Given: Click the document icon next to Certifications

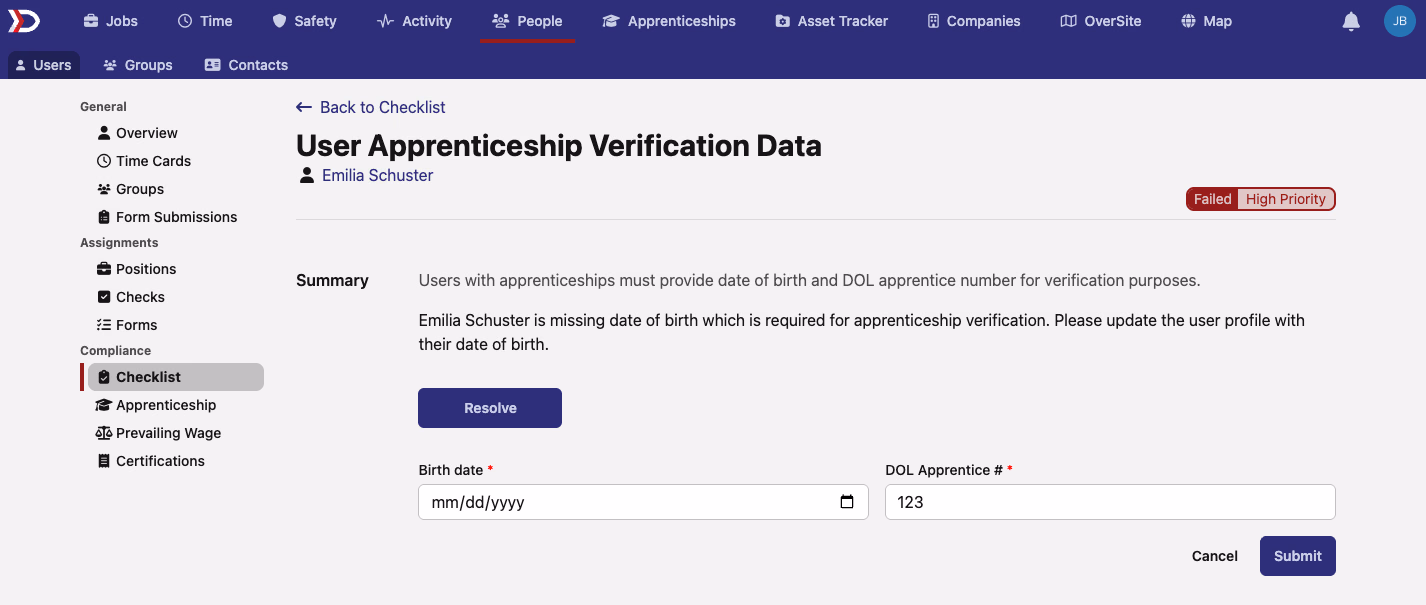Looking at the screenshot, I should 104,461.
